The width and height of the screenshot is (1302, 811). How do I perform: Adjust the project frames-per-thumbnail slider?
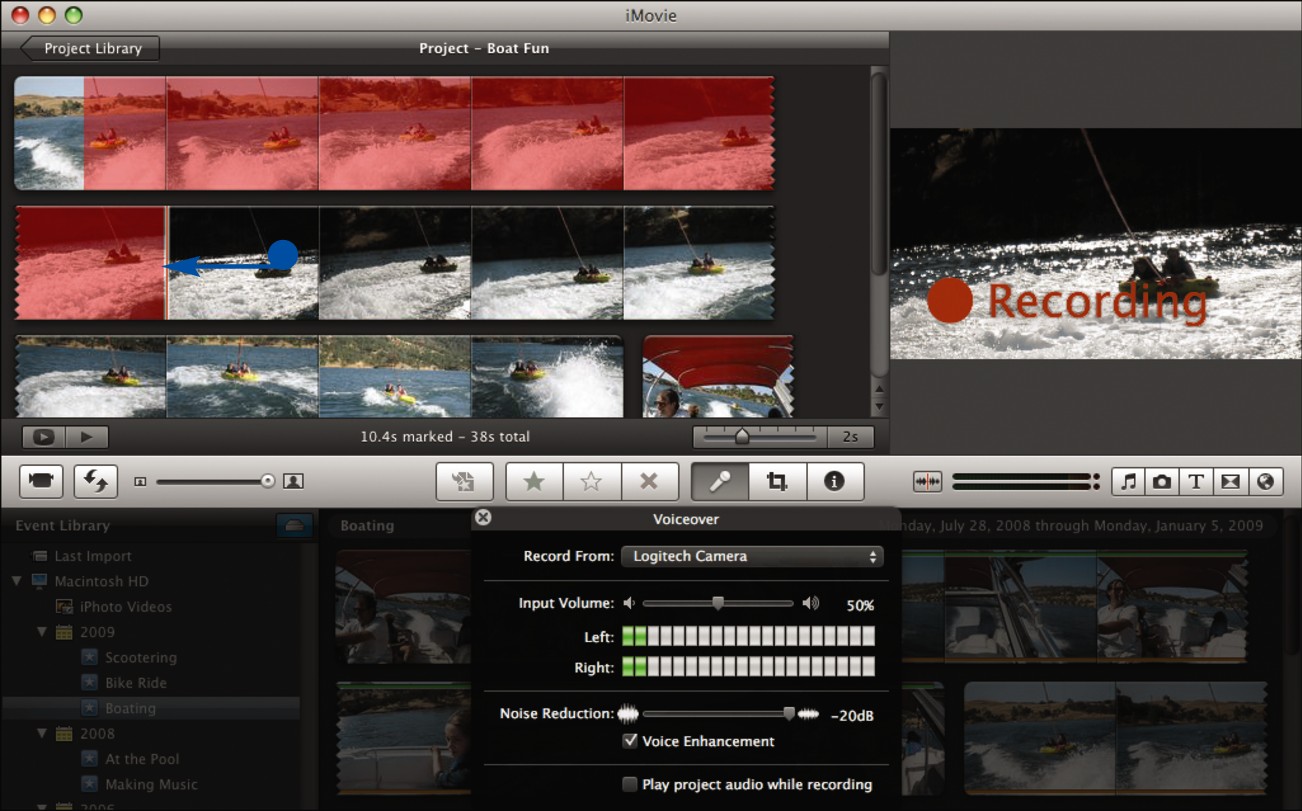760,437
